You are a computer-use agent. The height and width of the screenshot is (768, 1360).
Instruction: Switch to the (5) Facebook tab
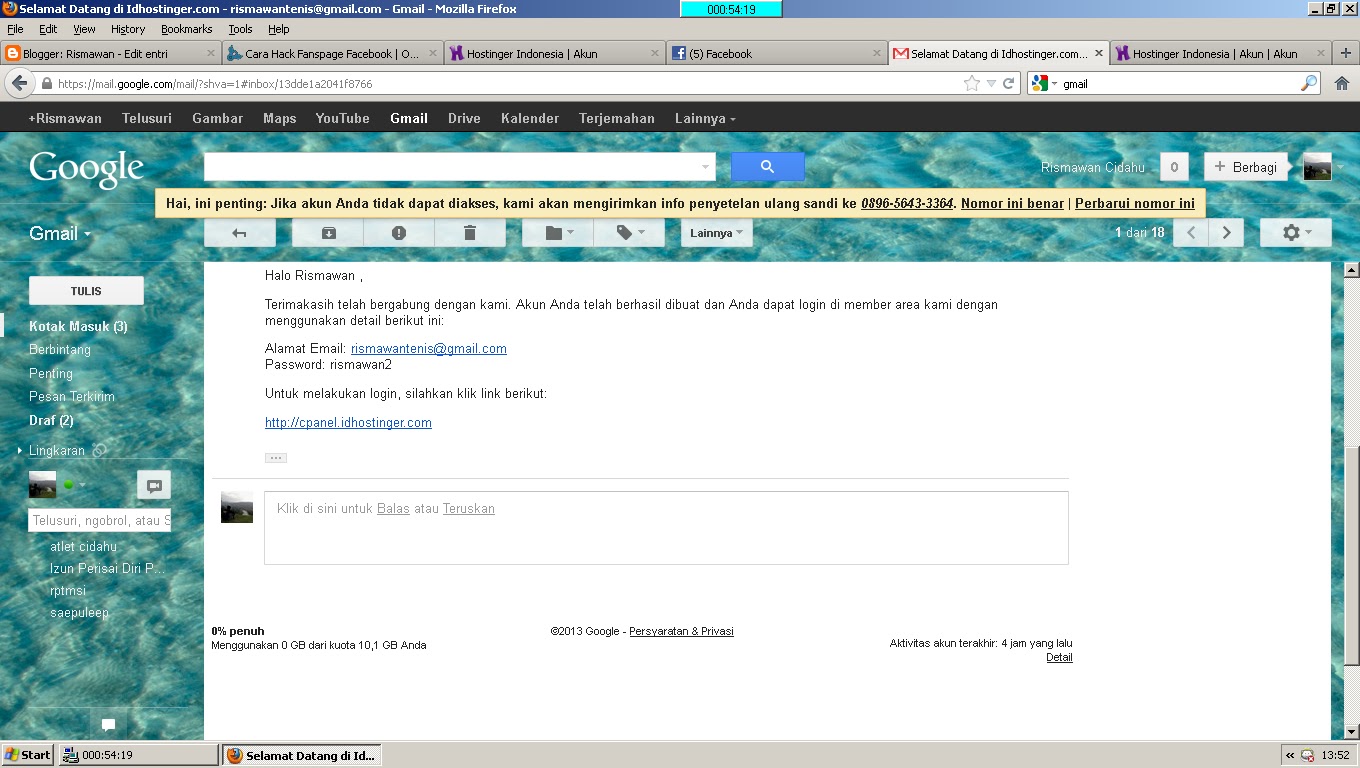click(x=776, y=54)
